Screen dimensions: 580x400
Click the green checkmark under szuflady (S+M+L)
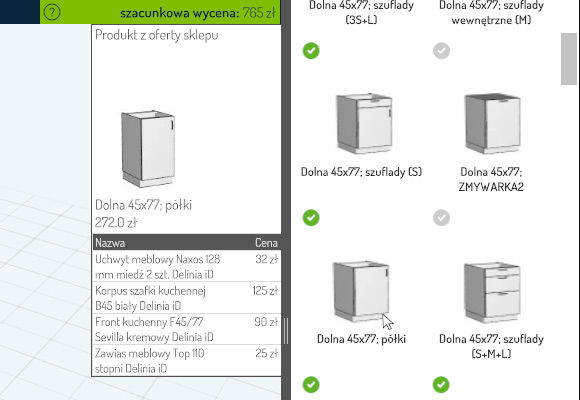coord(441,384)
